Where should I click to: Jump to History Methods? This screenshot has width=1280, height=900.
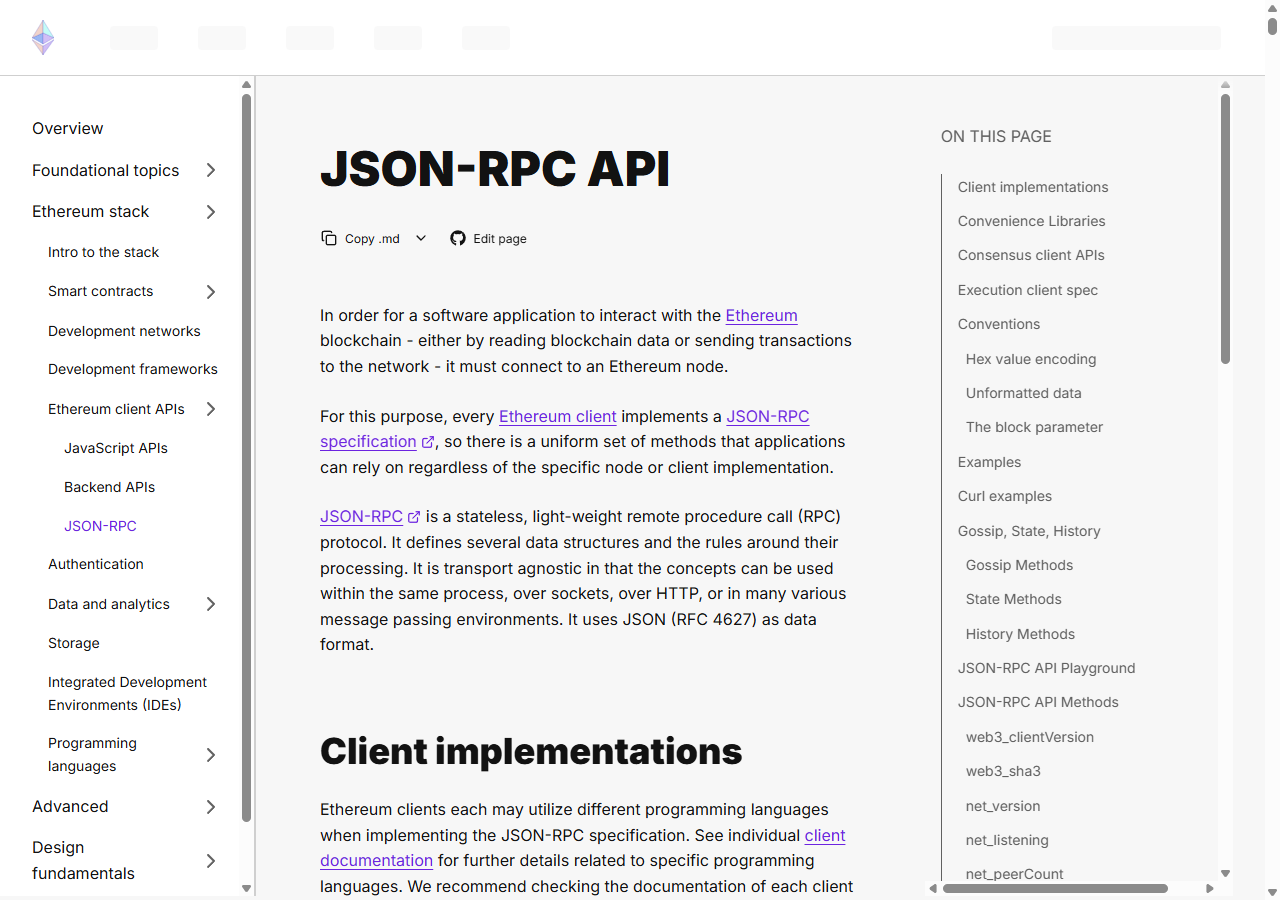click(1020, 634)
